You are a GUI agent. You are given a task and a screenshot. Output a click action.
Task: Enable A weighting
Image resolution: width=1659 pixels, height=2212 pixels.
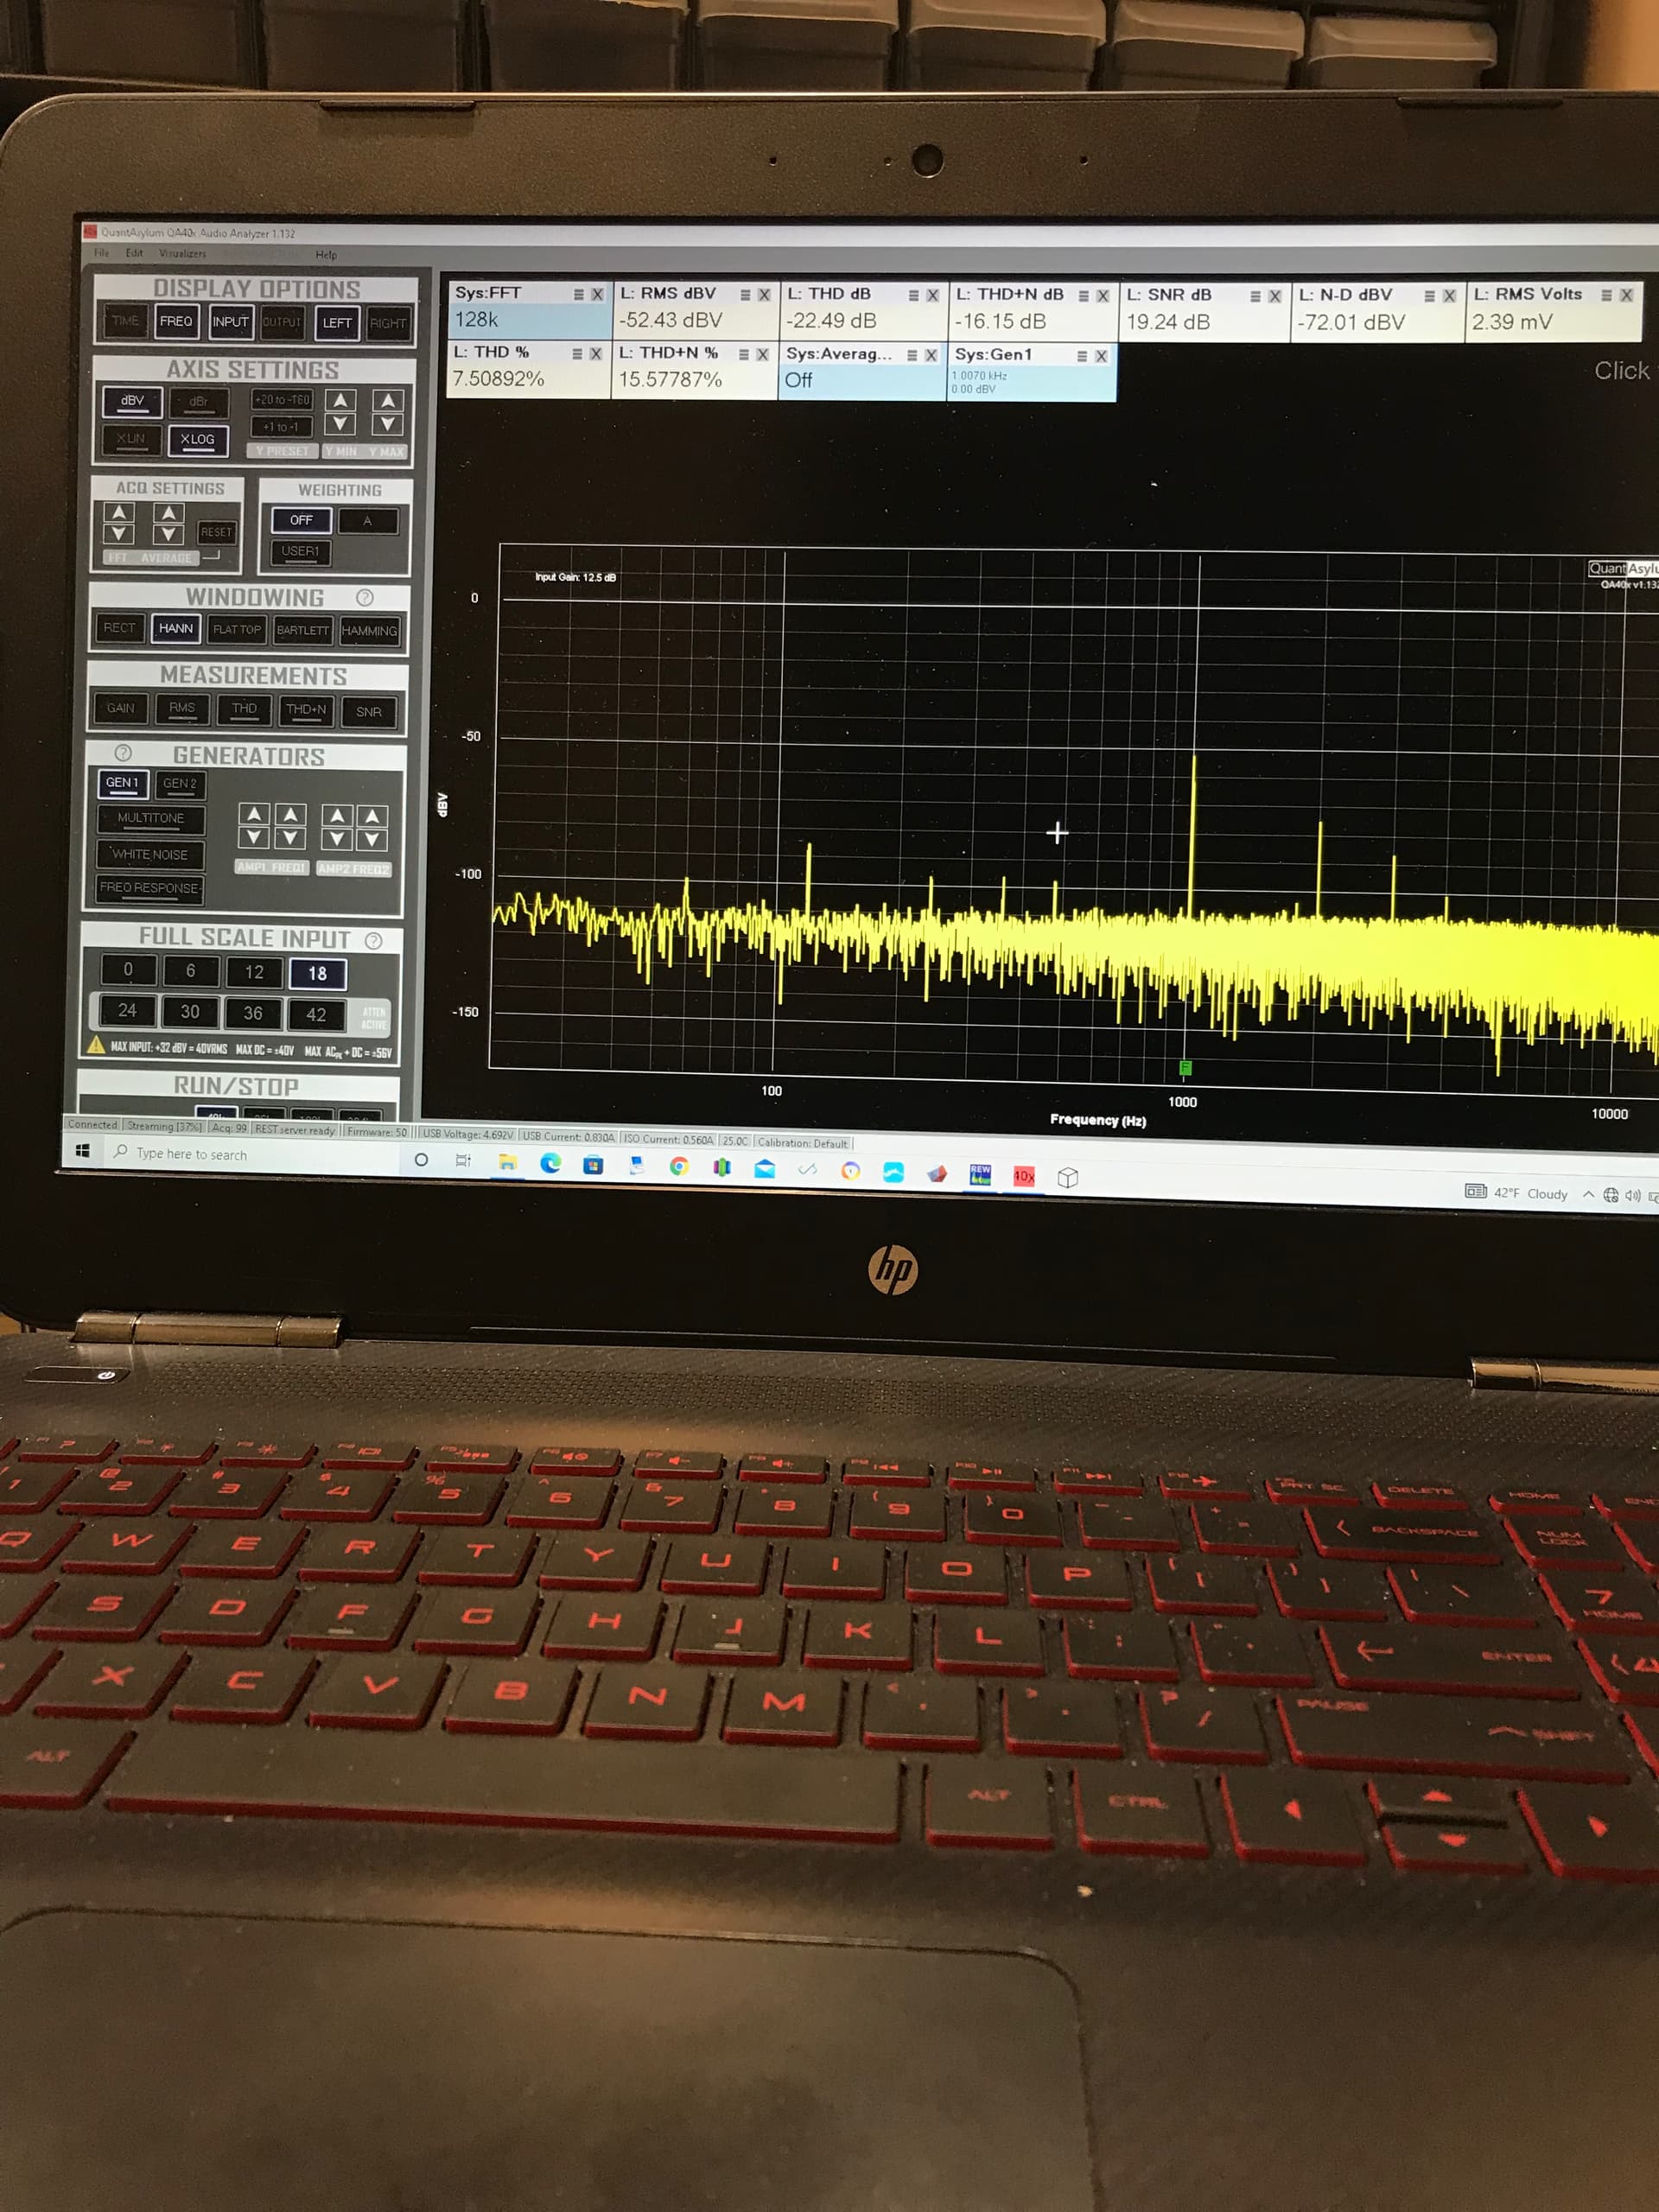(367, 521)
